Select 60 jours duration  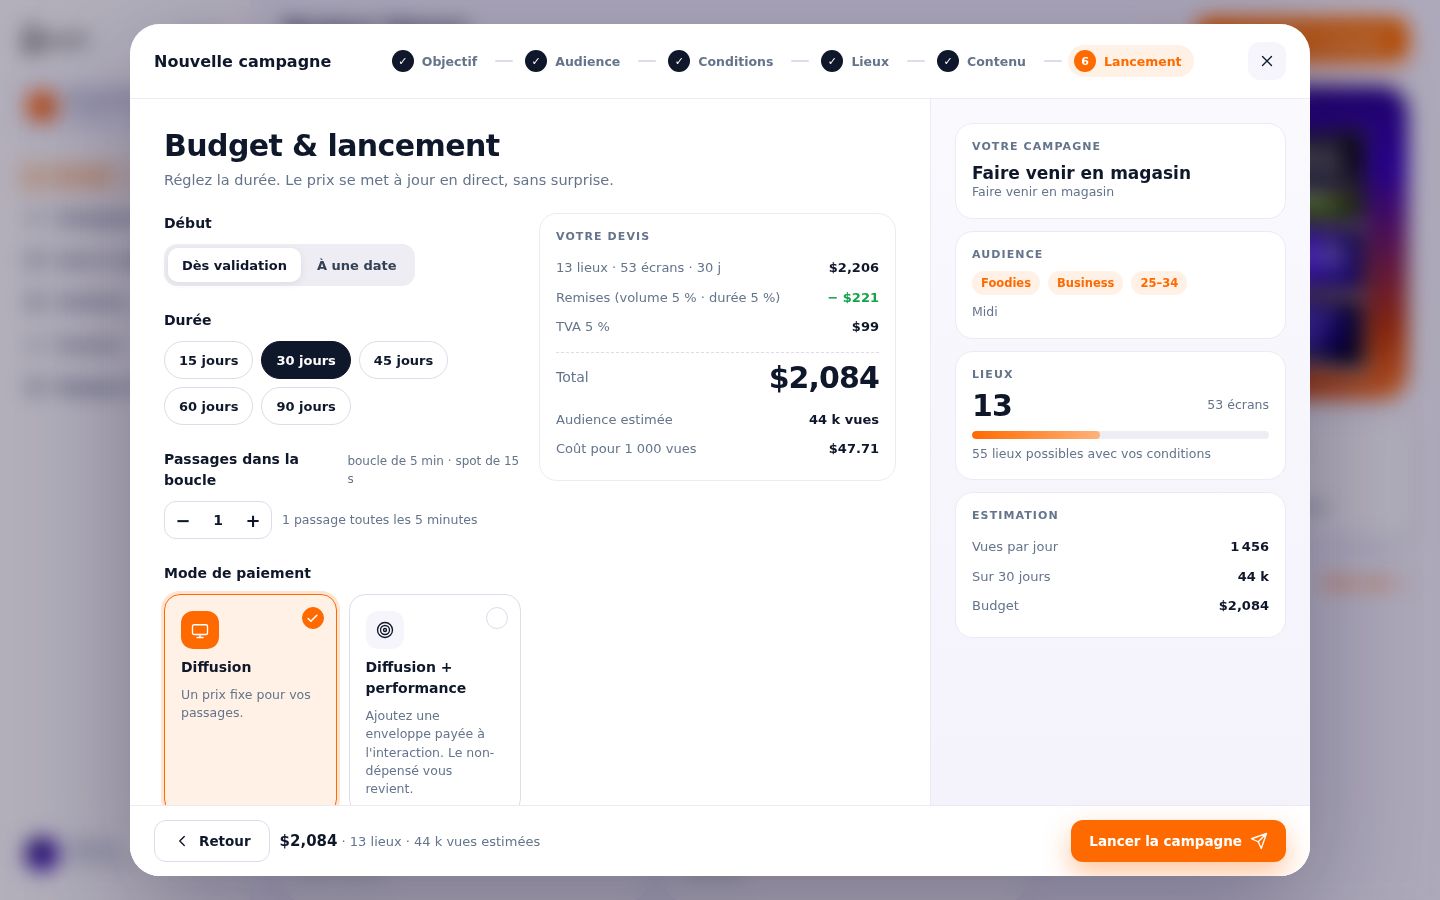[208, 406]
